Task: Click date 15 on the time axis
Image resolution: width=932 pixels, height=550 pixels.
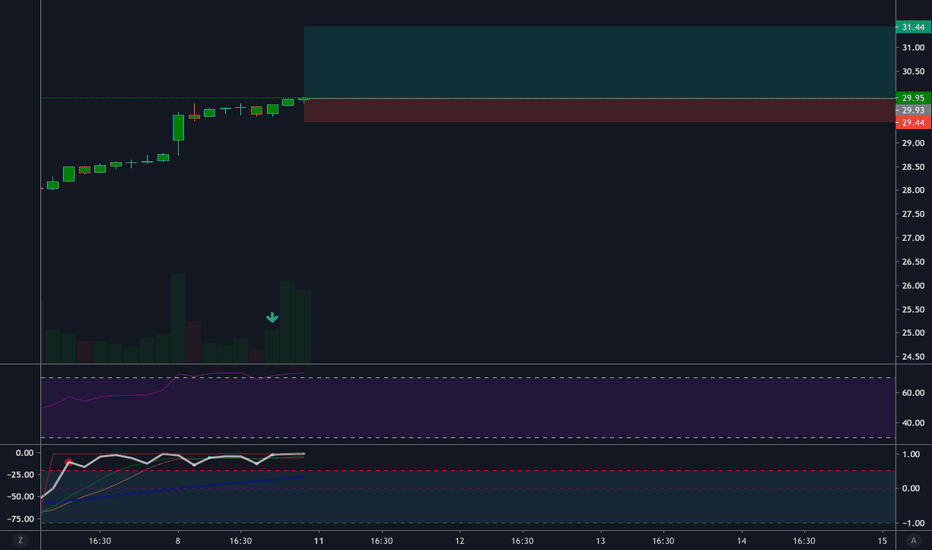Action: (882, 540)
